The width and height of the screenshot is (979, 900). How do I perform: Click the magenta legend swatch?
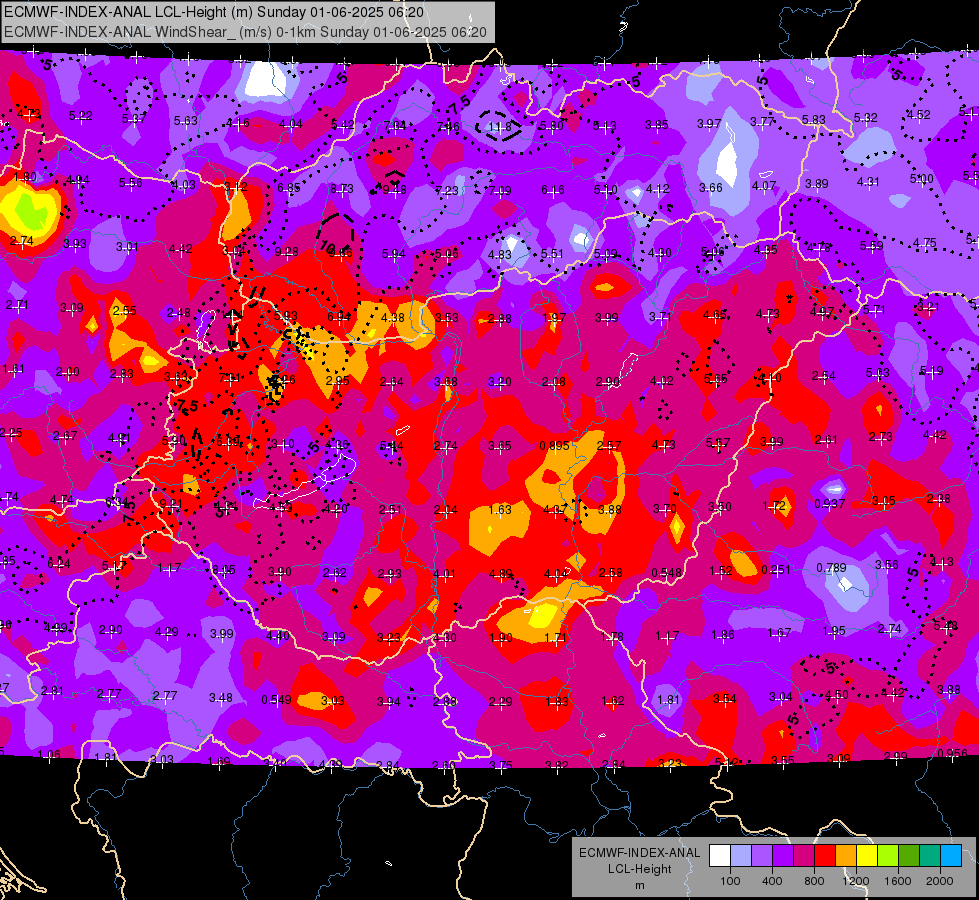tap(804, 856)
